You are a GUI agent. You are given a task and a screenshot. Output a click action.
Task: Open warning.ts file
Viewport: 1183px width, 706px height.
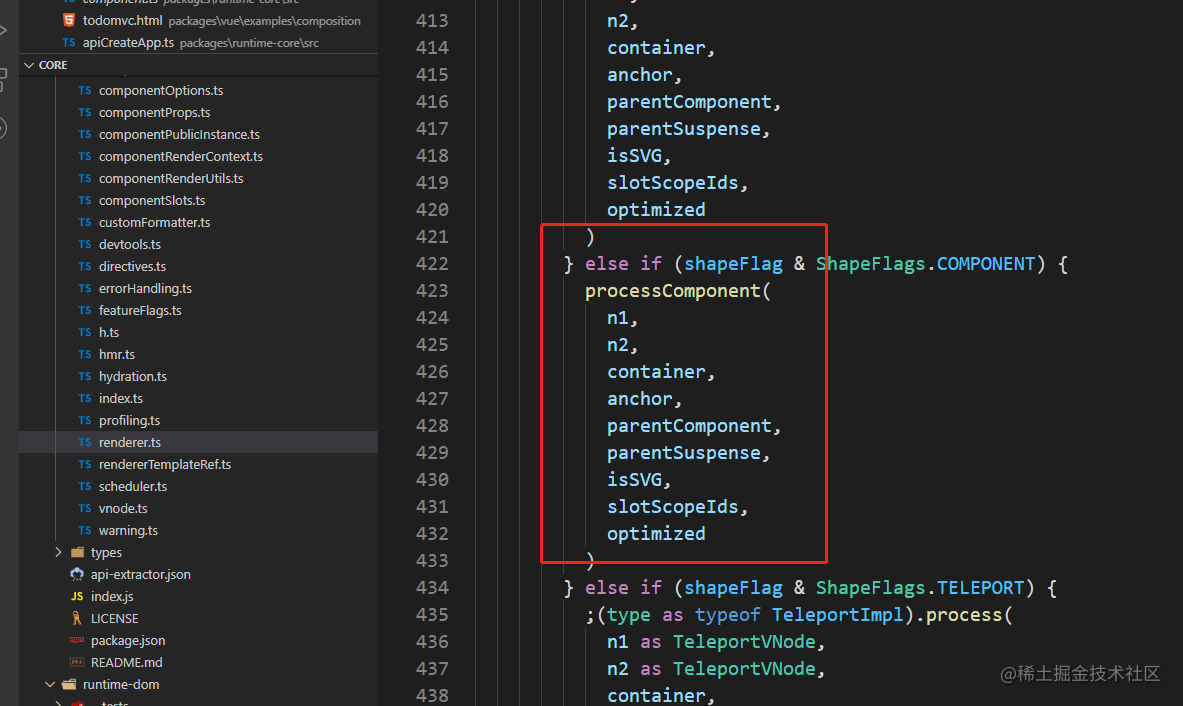(128, 530)
